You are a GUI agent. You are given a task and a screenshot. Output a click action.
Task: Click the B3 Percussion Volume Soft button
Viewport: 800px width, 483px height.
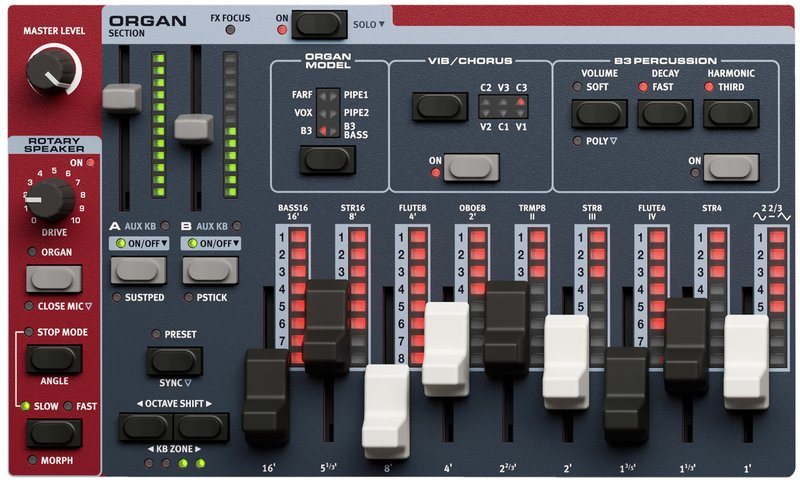pos(599,113)
